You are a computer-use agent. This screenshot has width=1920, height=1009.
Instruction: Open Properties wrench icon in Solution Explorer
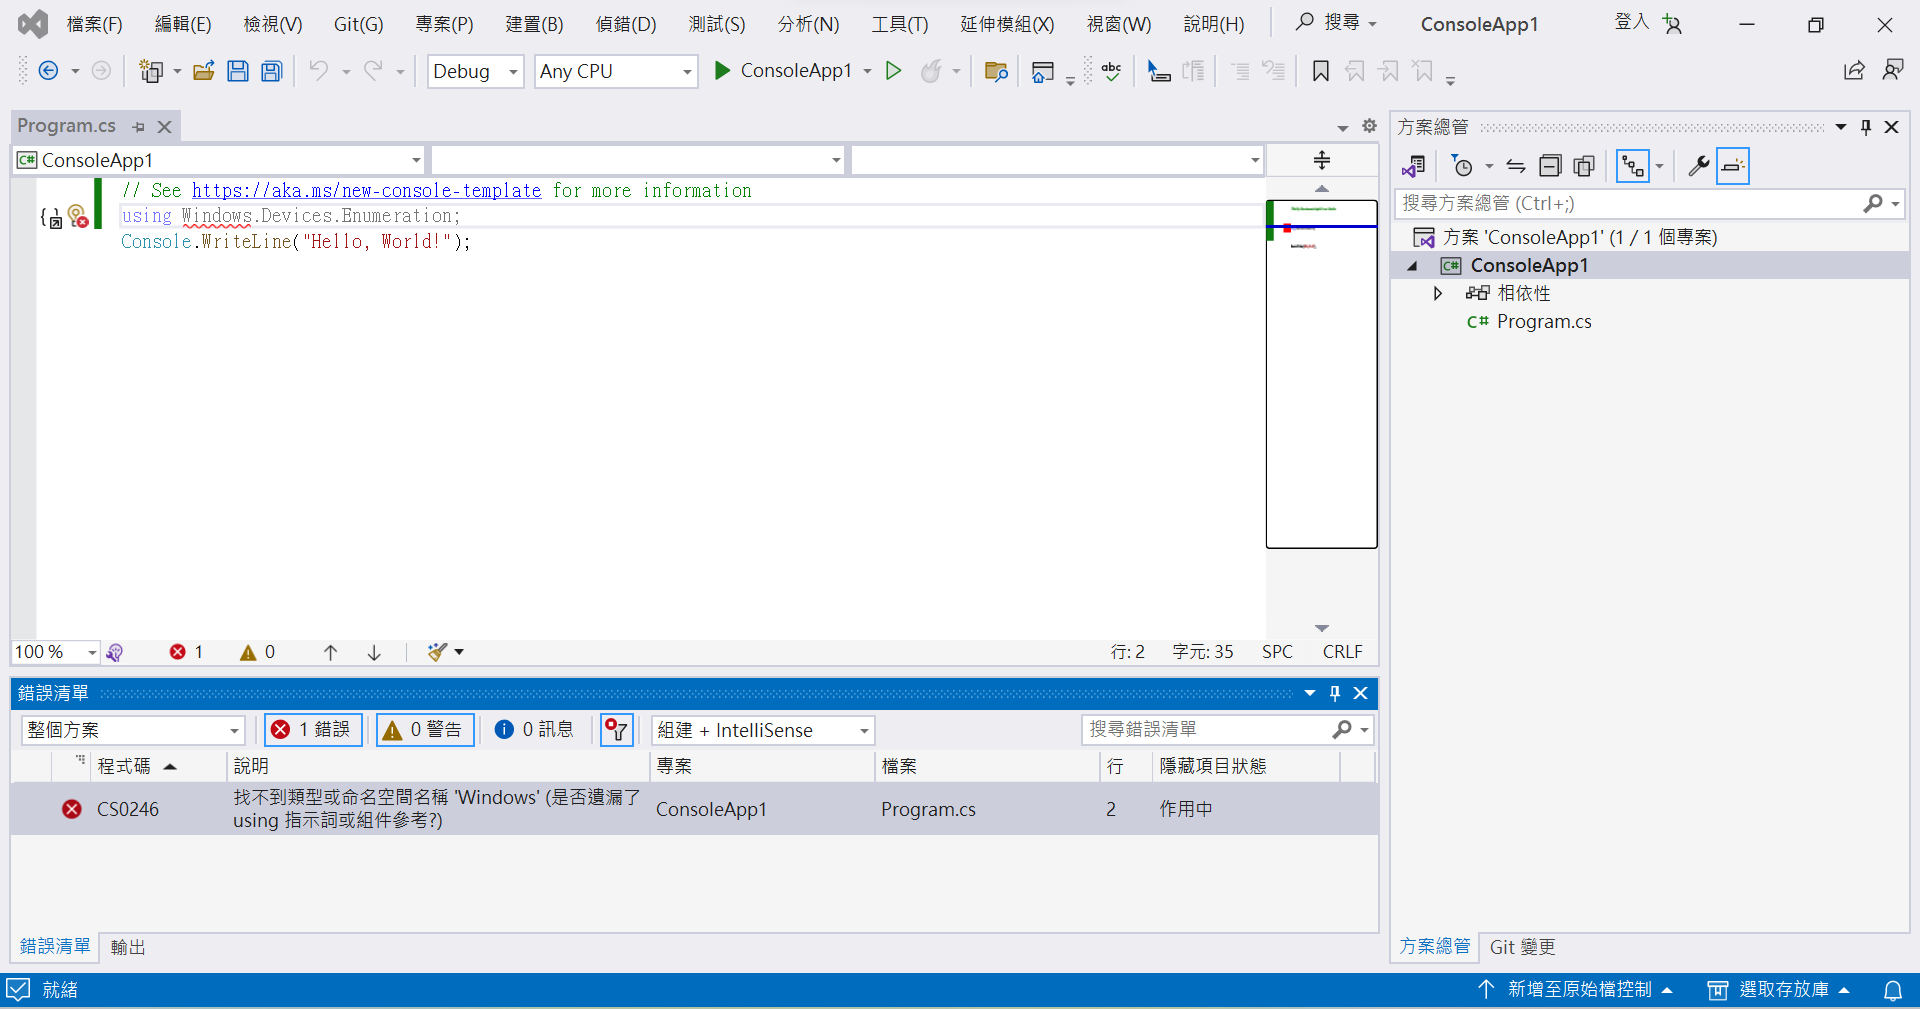click(1697, 166)
